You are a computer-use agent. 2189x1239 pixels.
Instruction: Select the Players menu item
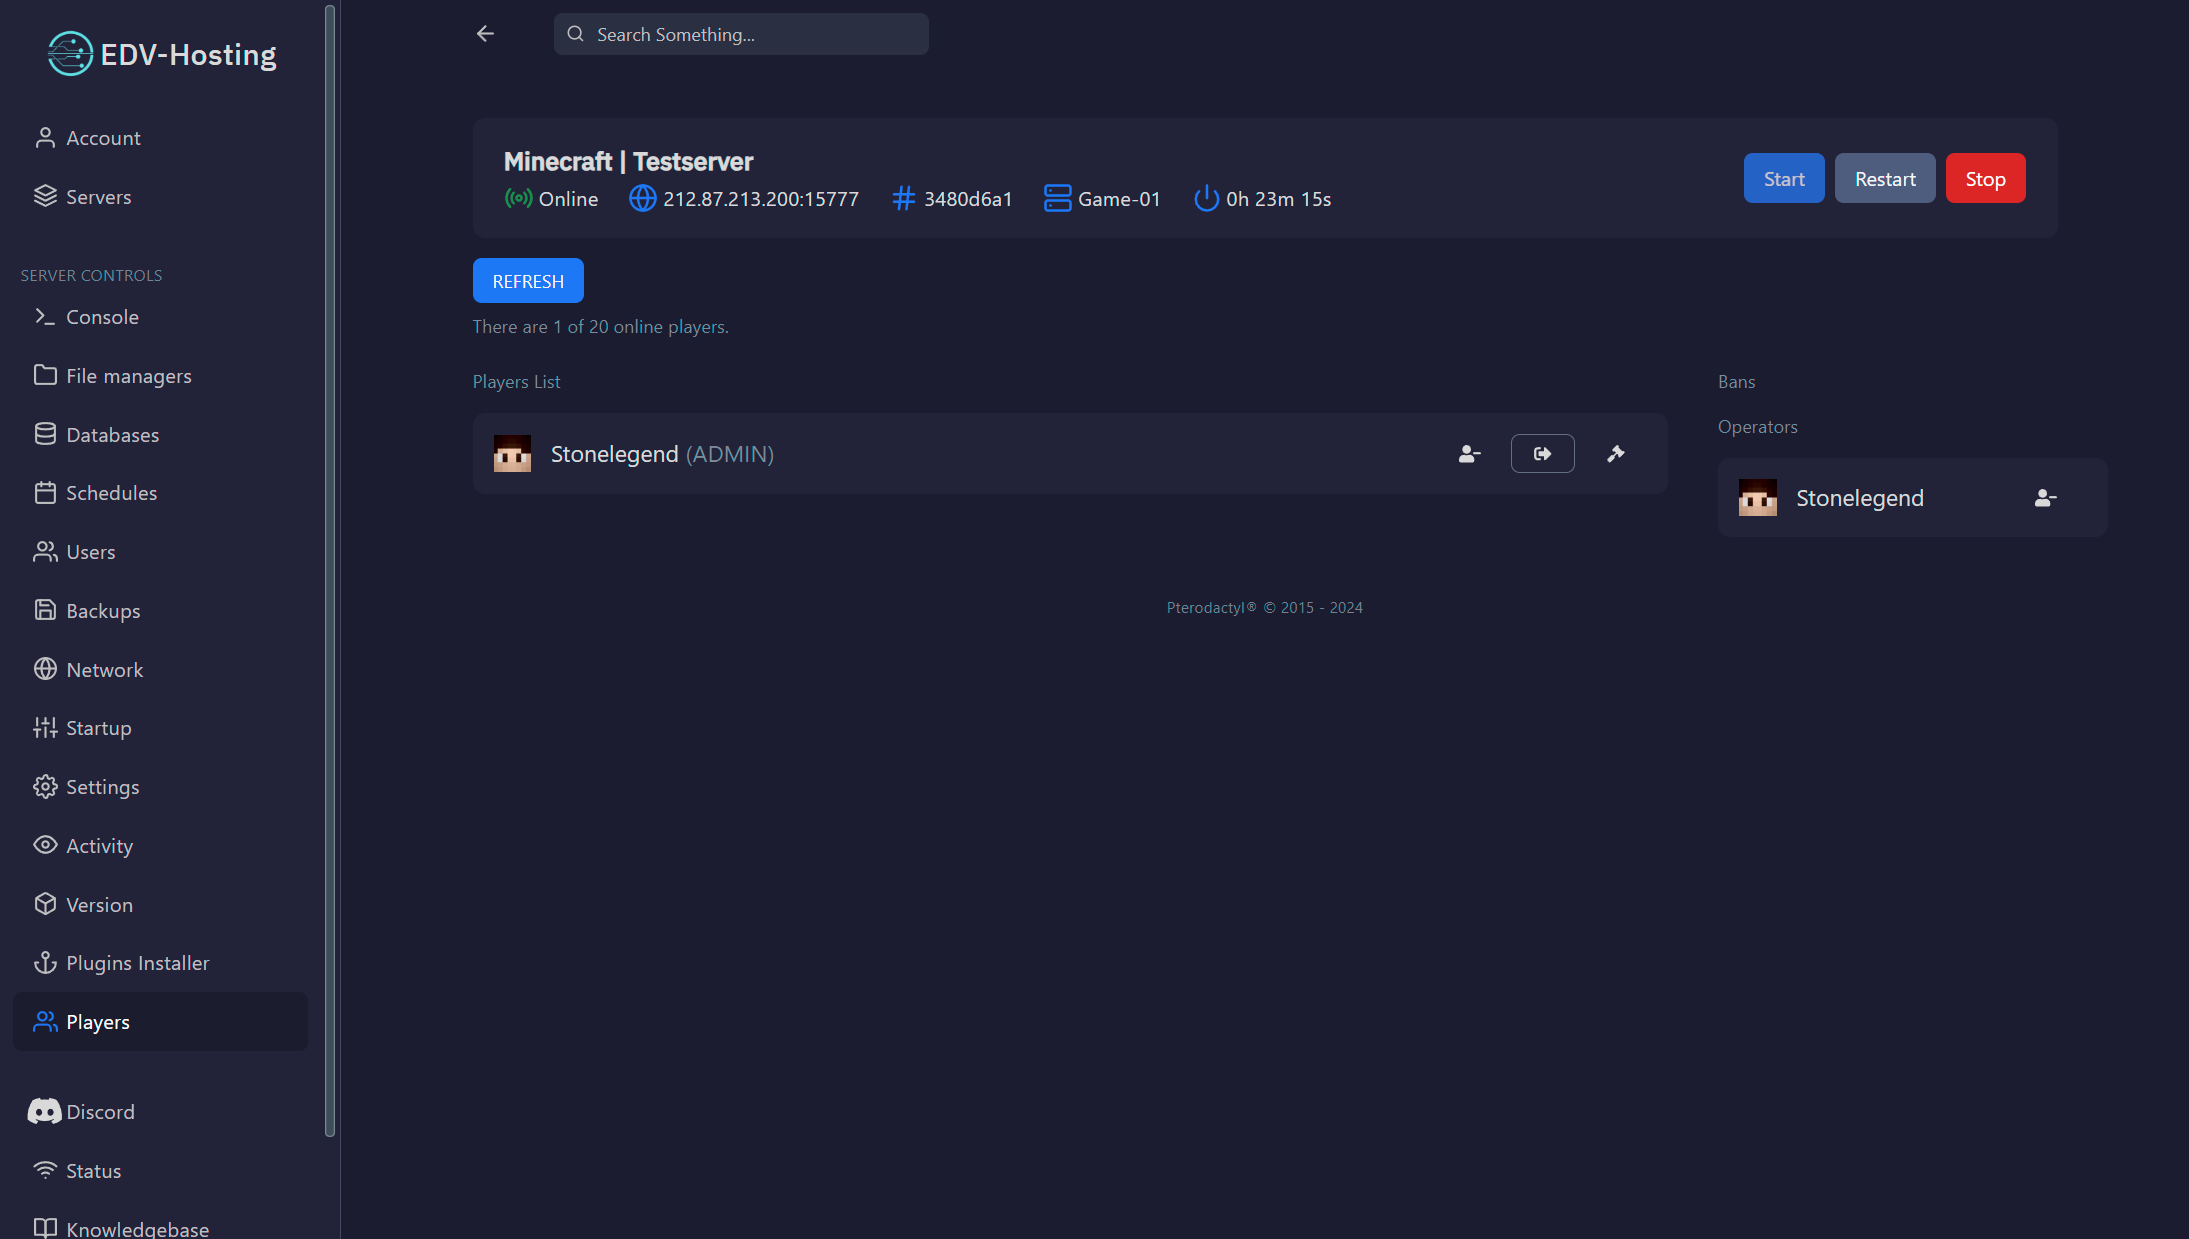(x=160, y=1022)
